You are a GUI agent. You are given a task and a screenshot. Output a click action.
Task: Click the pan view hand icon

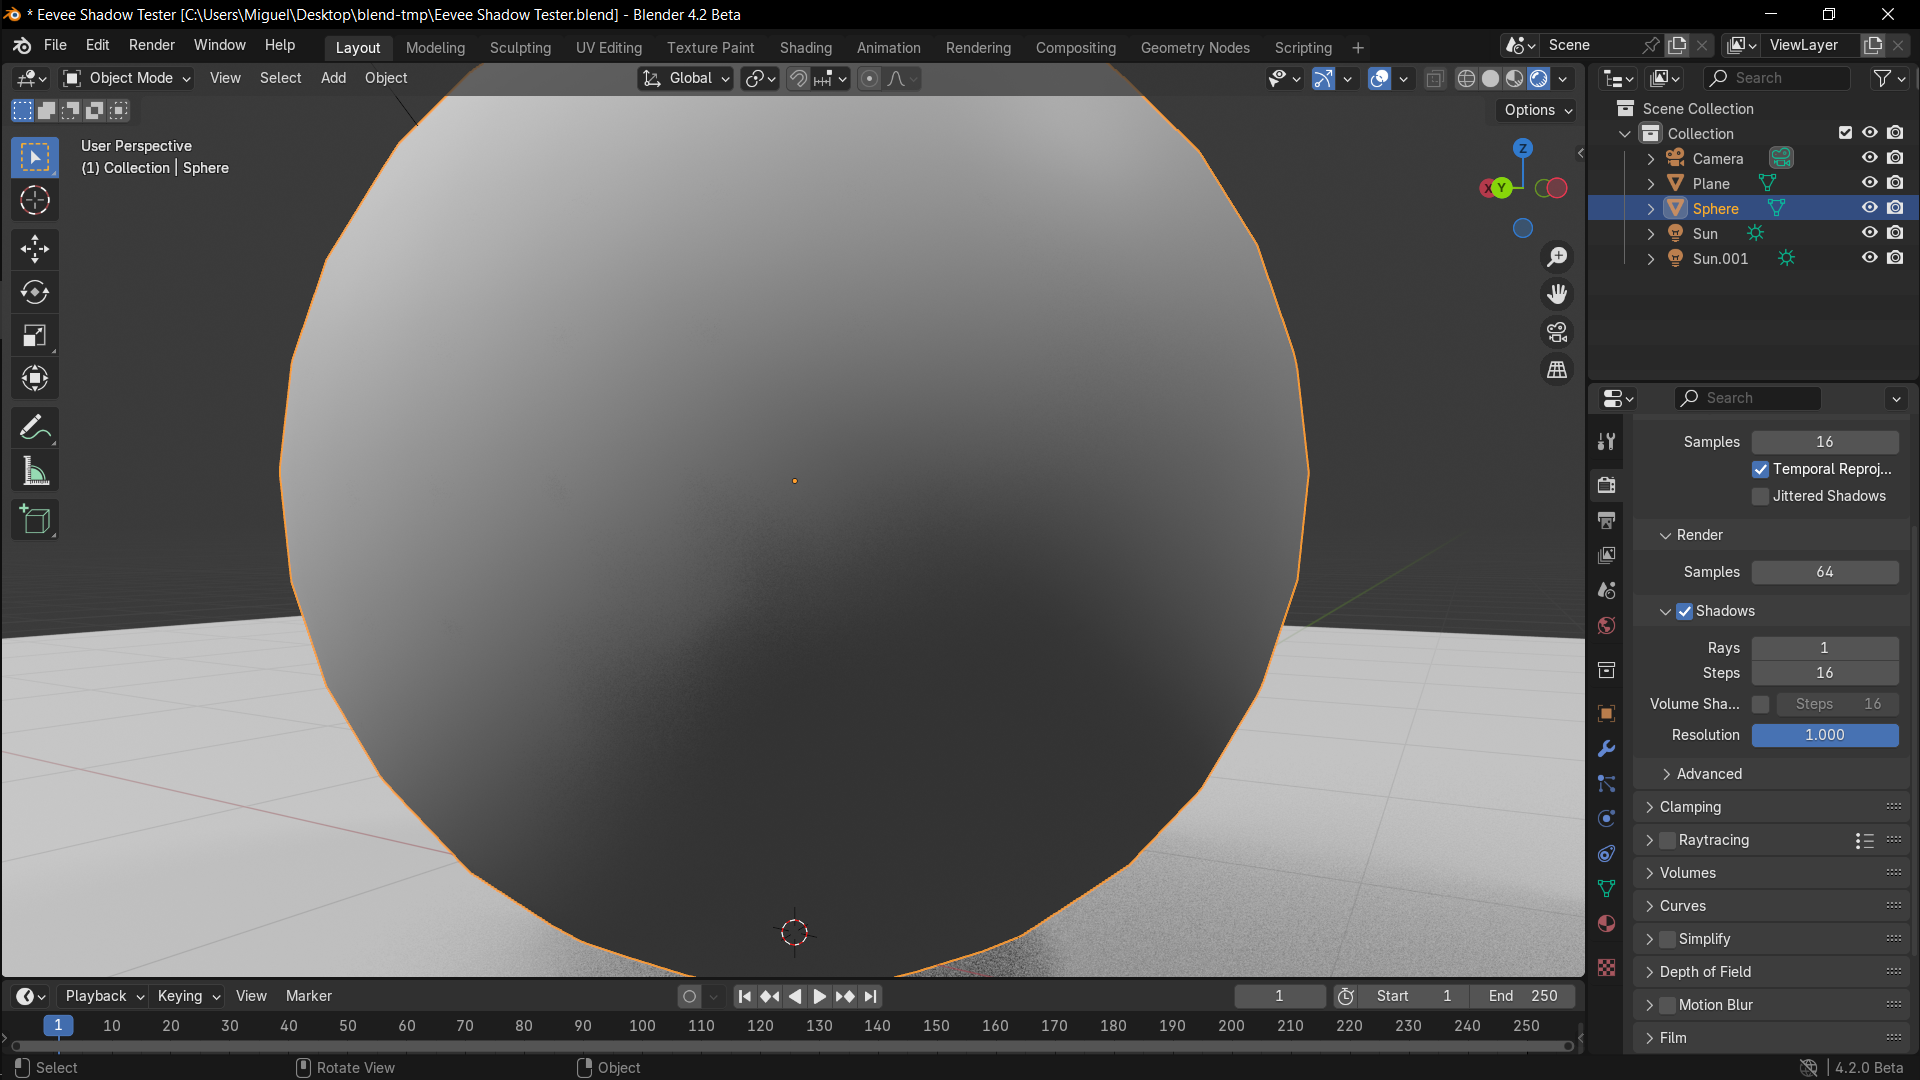1557,294
